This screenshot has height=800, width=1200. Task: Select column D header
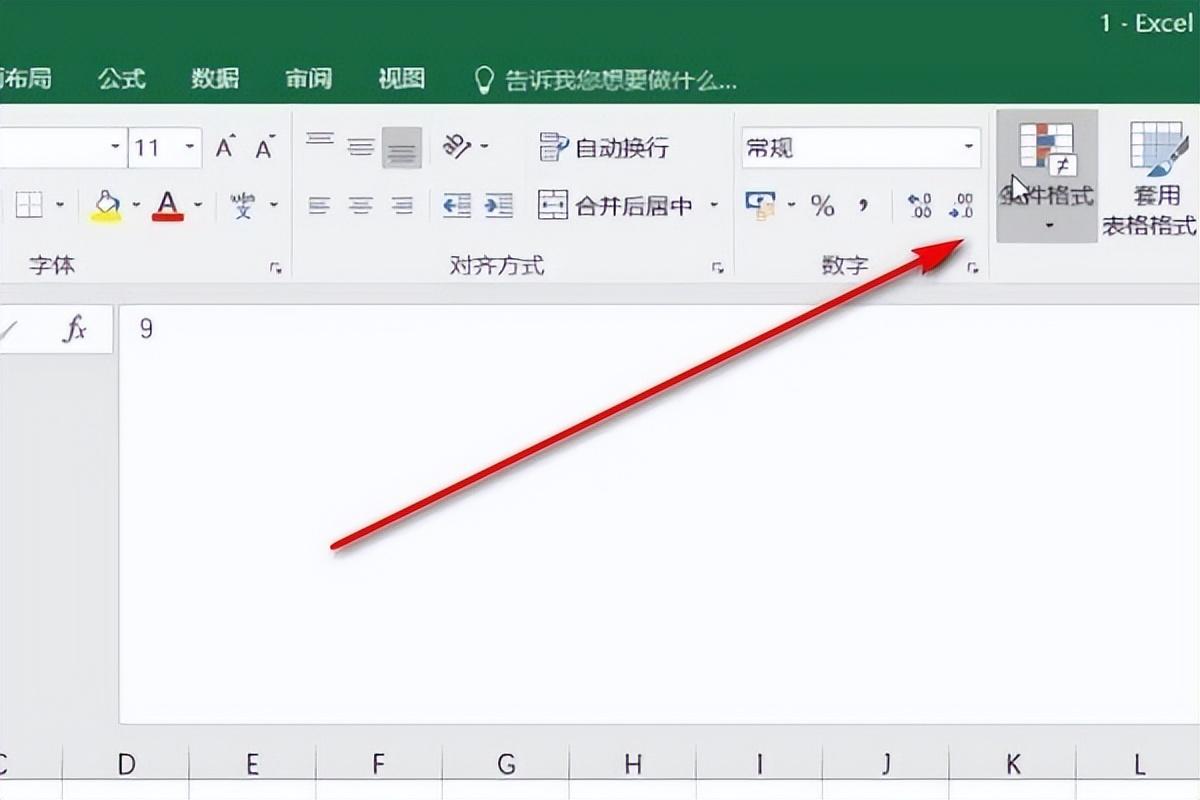[x=126, y=765]
